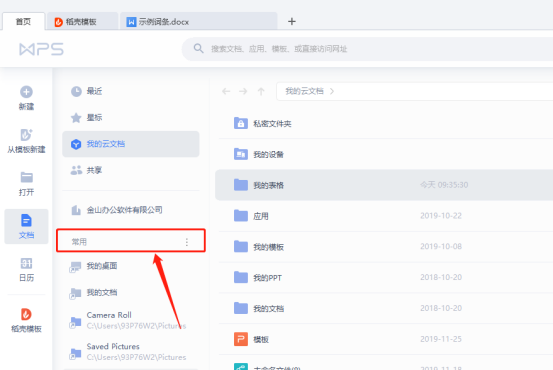Click the Saved Pictures folder icon
The height and width of the screenshot is (370, 553).
(x=75, y=353)
